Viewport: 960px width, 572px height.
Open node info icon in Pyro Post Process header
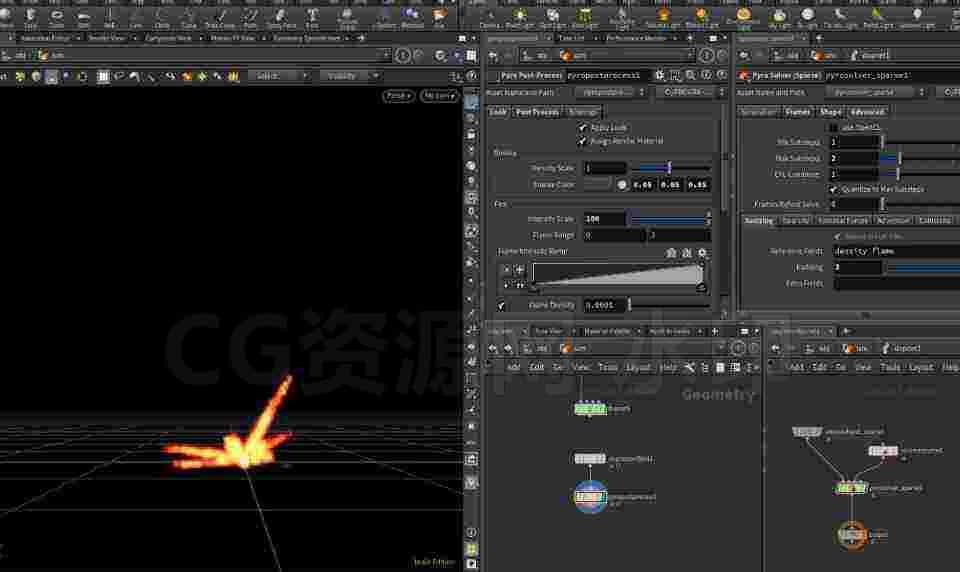click(x=707, y=75)
